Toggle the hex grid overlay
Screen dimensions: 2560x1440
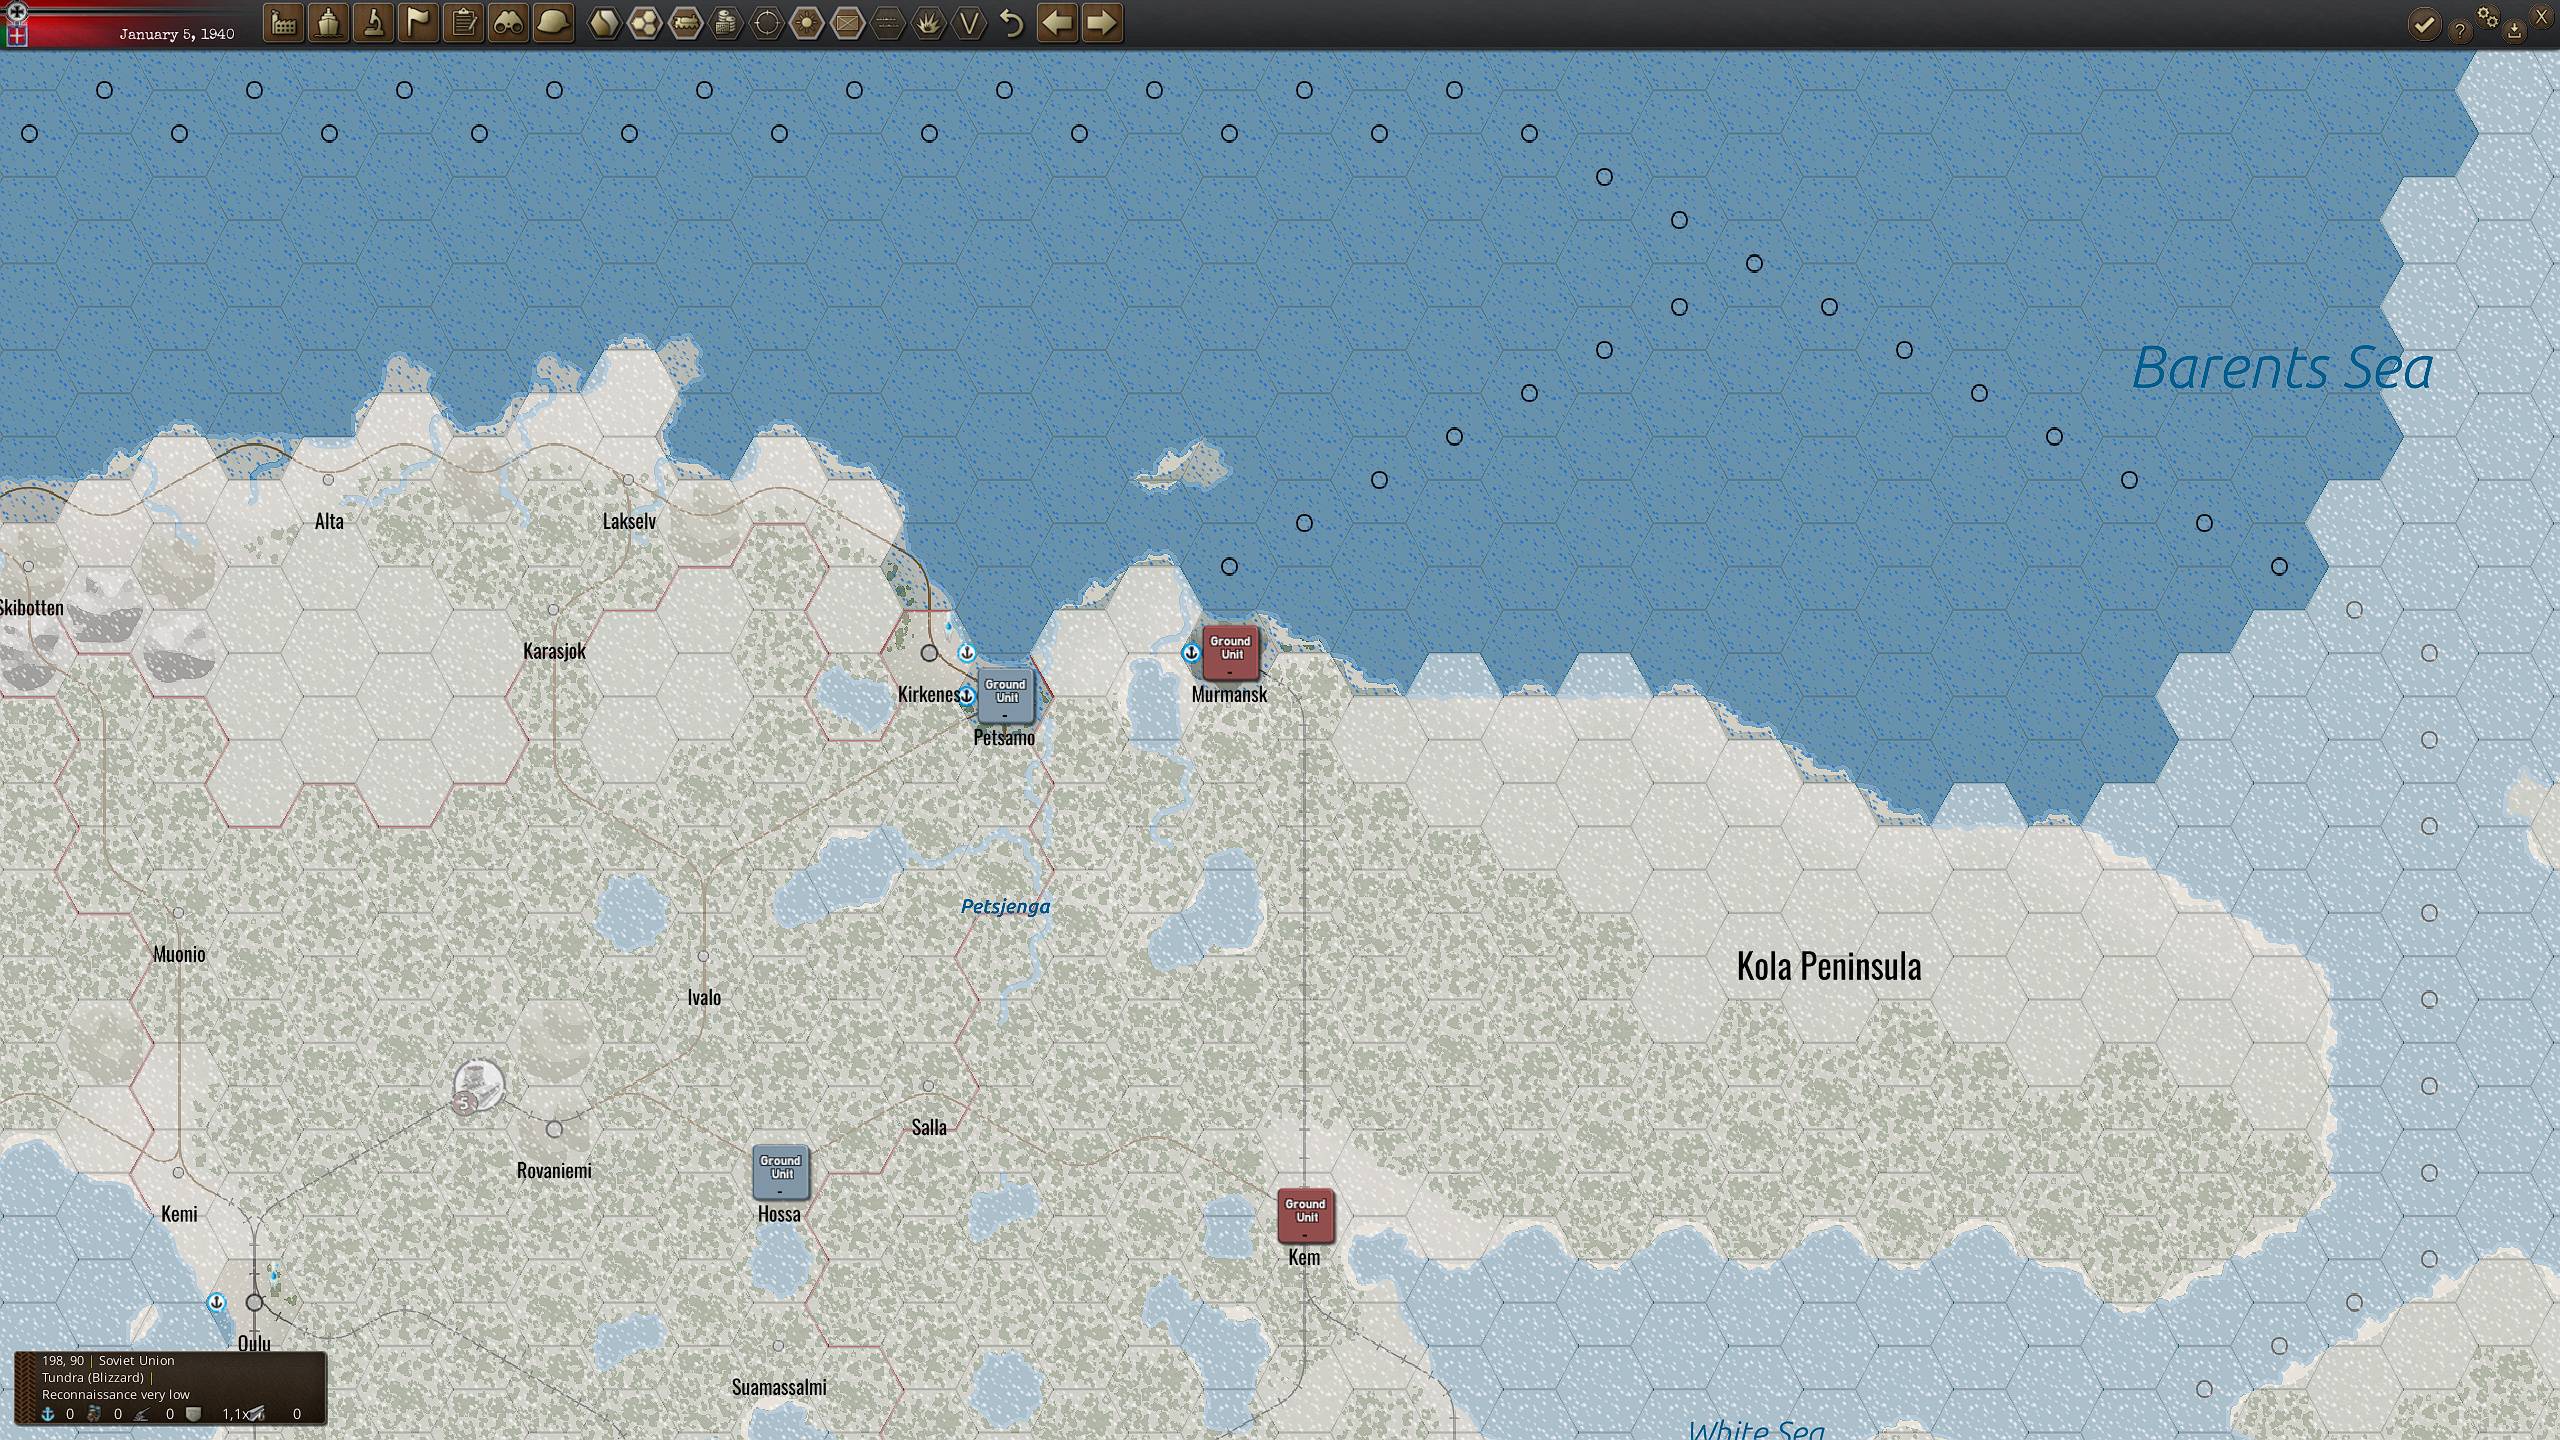645,23
